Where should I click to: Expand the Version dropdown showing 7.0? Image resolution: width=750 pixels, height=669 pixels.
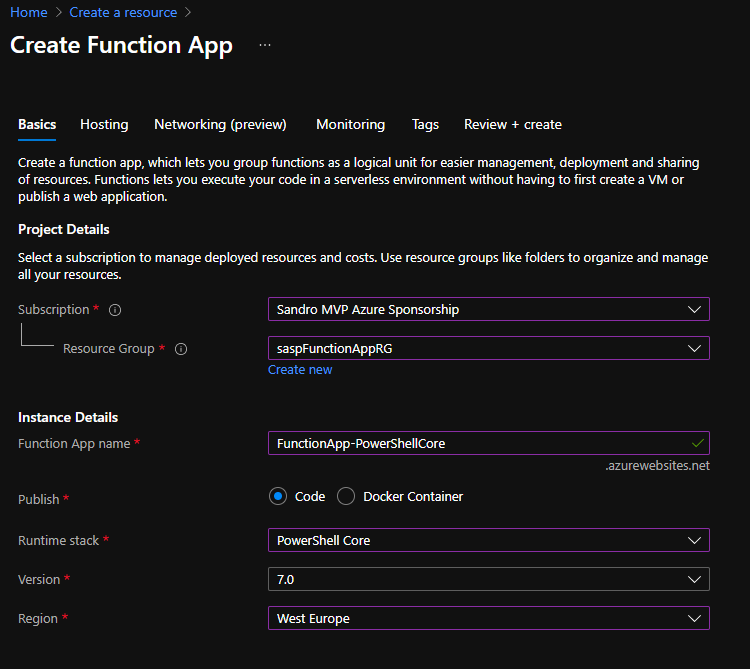click(488, 579)
